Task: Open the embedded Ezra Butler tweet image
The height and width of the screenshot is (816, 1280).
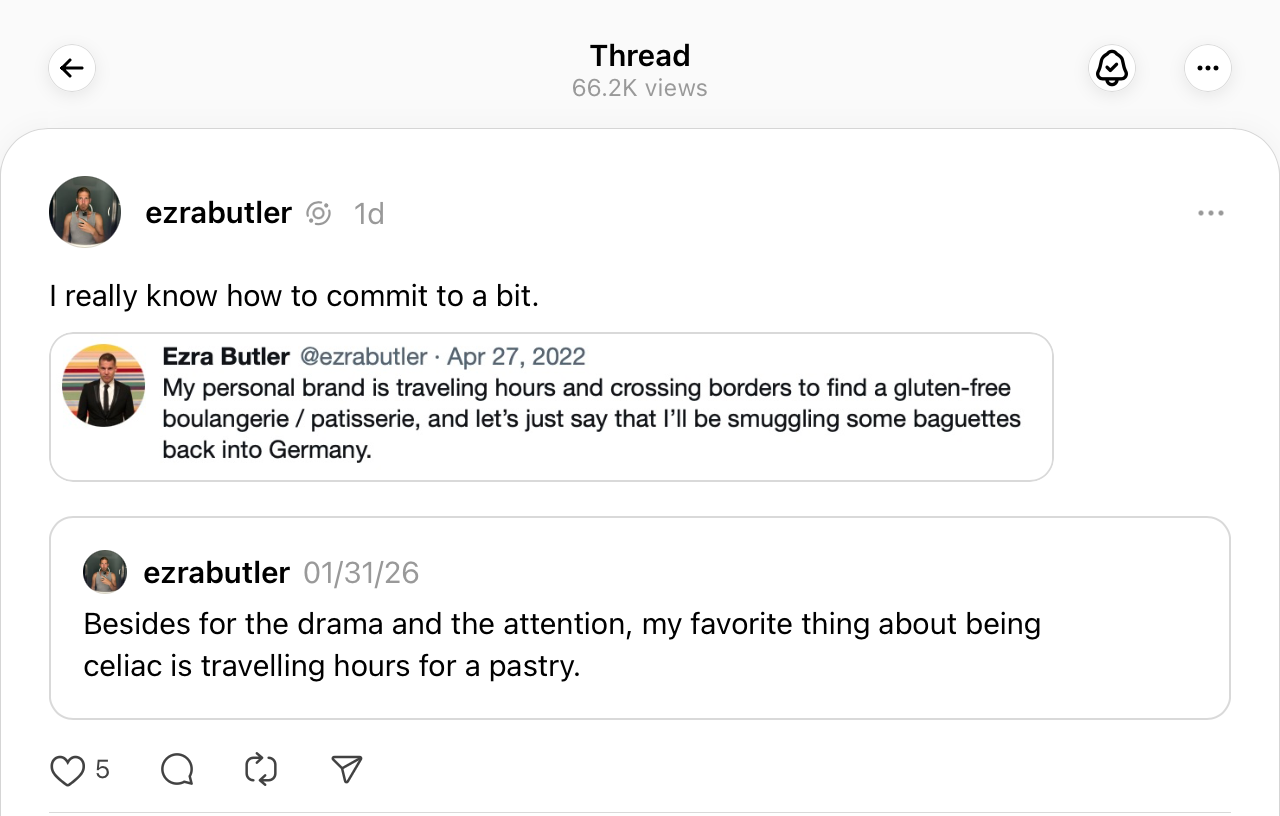Action: tap(551, 407)
